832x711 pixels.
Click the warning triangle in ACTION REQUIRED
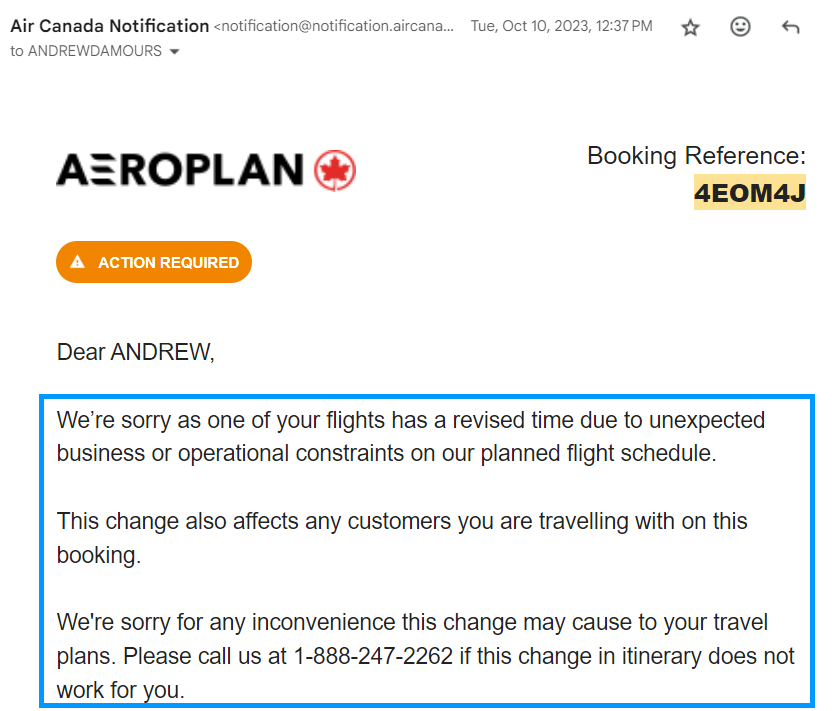[x=77, y=261]
